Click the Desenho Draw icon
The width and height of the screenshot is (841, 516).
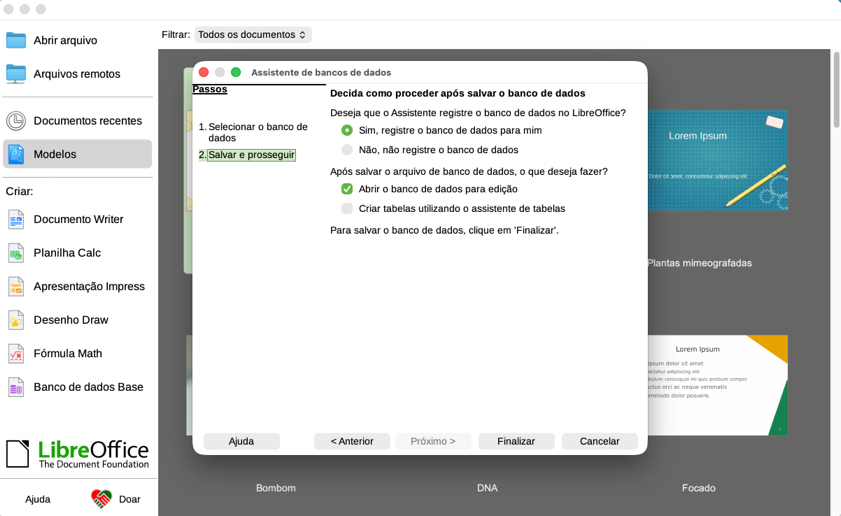pyautogui.click(x=16, y=320)
